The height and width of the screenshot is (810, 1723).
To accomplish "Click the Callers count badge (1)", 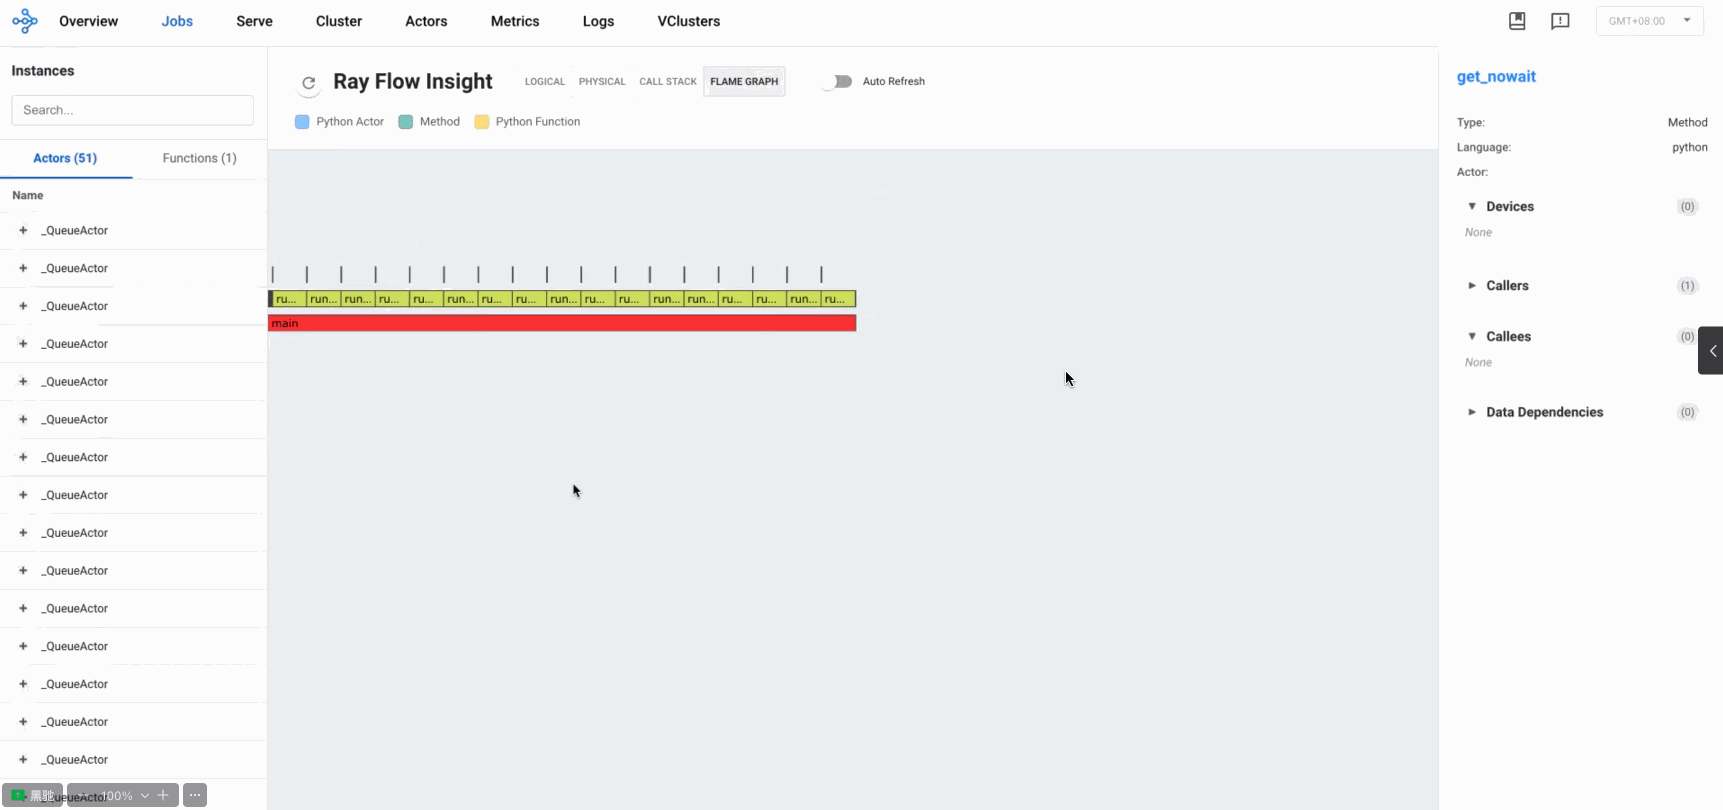I will click(x=1687, y=286).
